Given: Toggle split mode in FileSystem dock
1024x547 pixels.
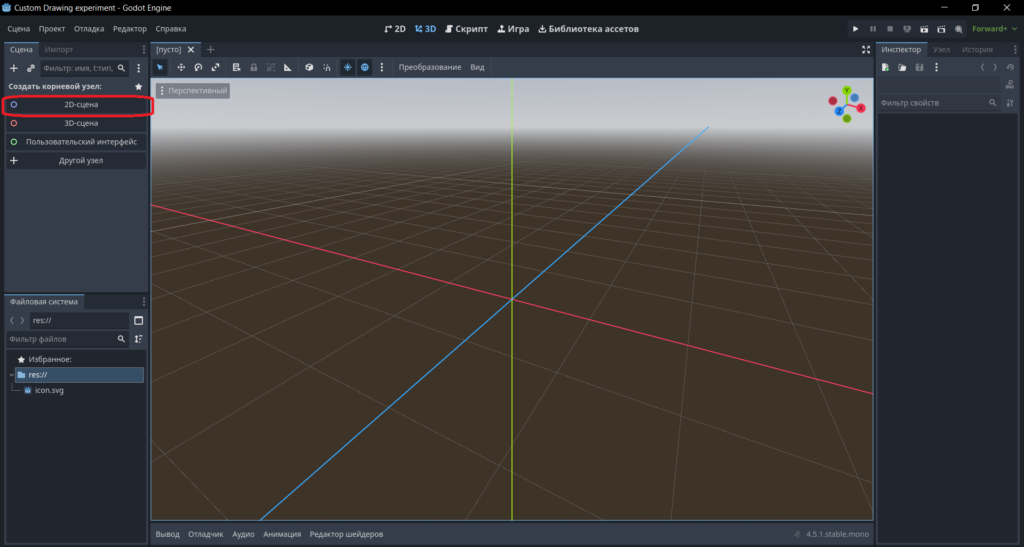Looking at the screenshot, I should tap(138, 320).
